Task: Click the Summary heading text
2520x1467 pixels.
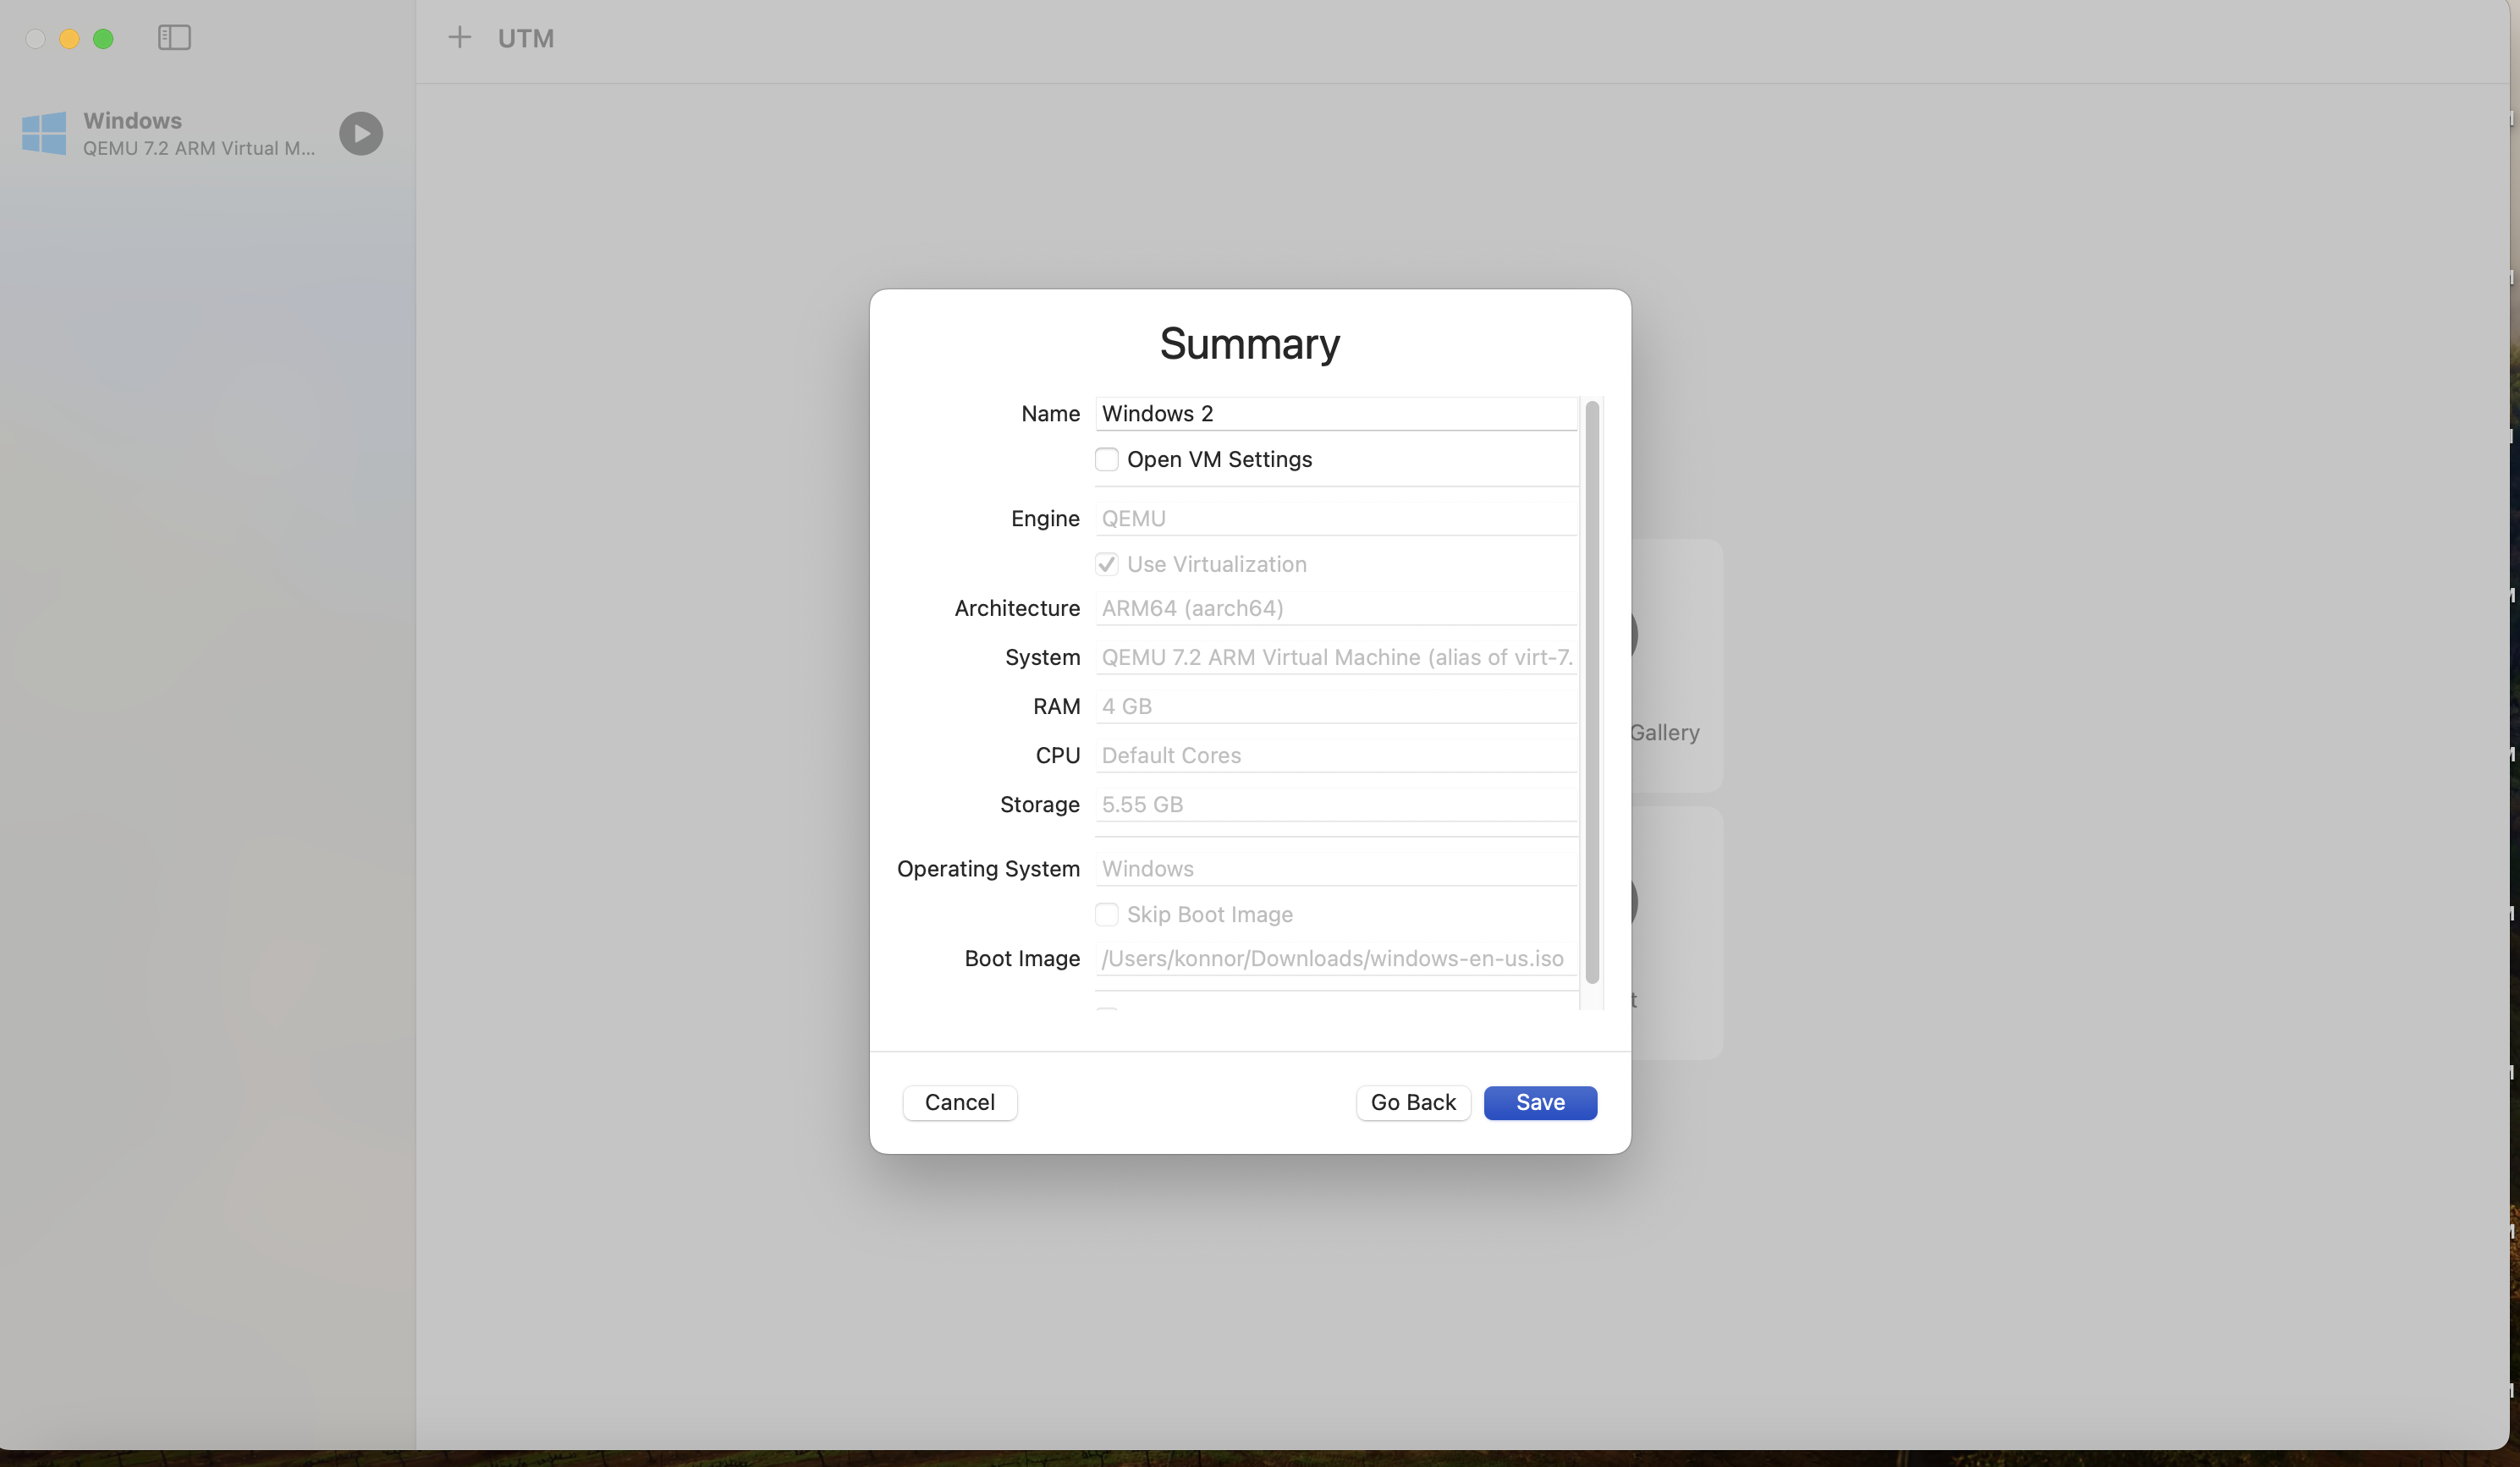Action: point(1250,344)
